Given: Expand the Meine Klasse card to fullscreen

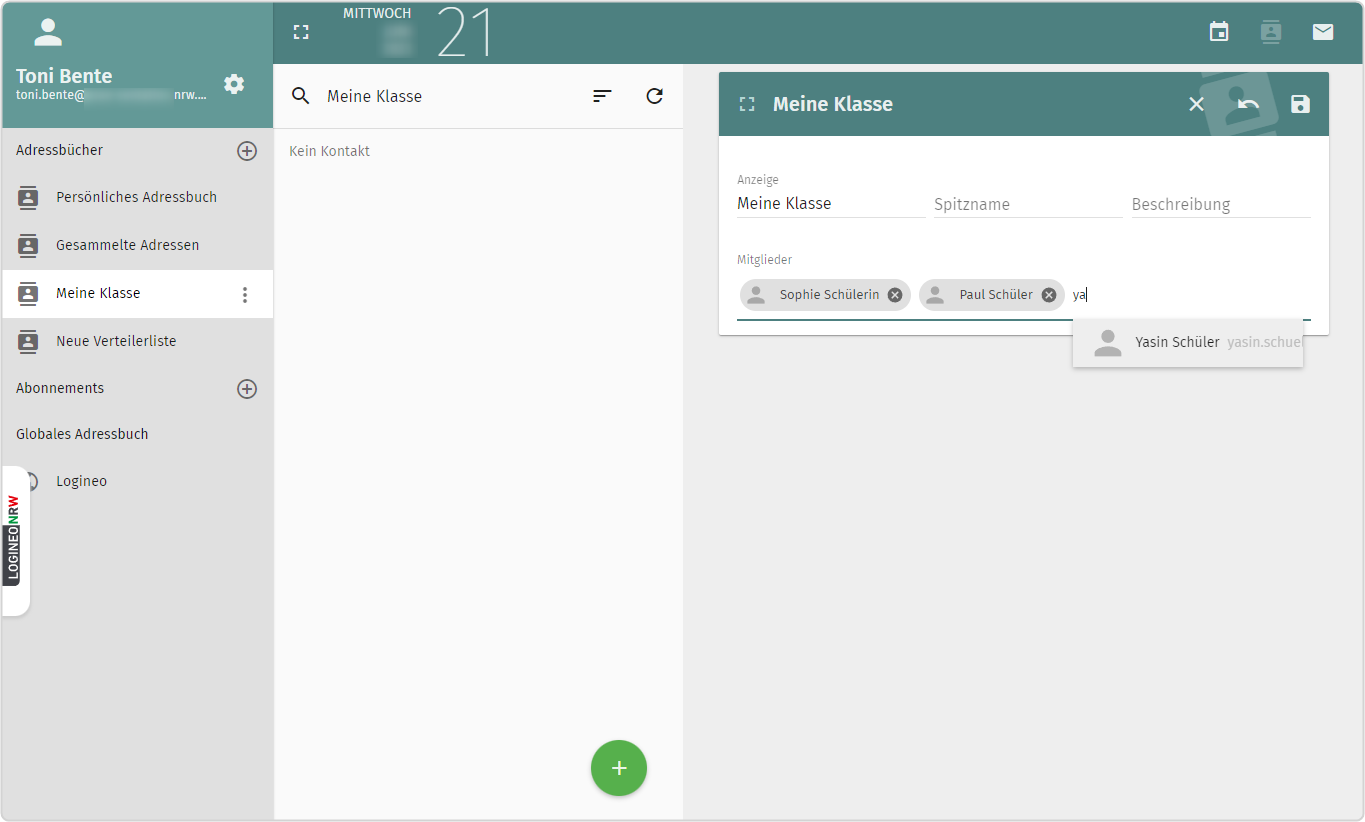Looking at the screenshot, I should [747, 104].
